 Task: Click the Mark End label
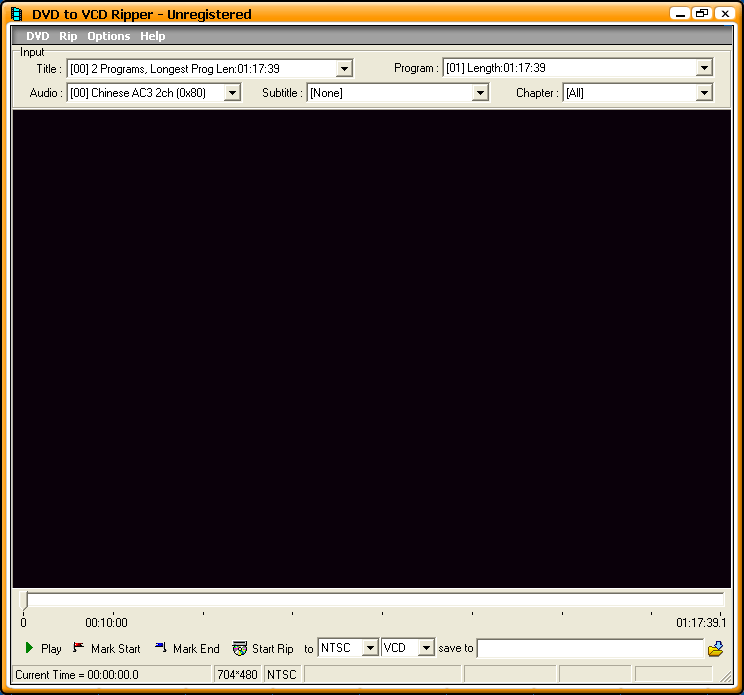(x=196, y=649)
